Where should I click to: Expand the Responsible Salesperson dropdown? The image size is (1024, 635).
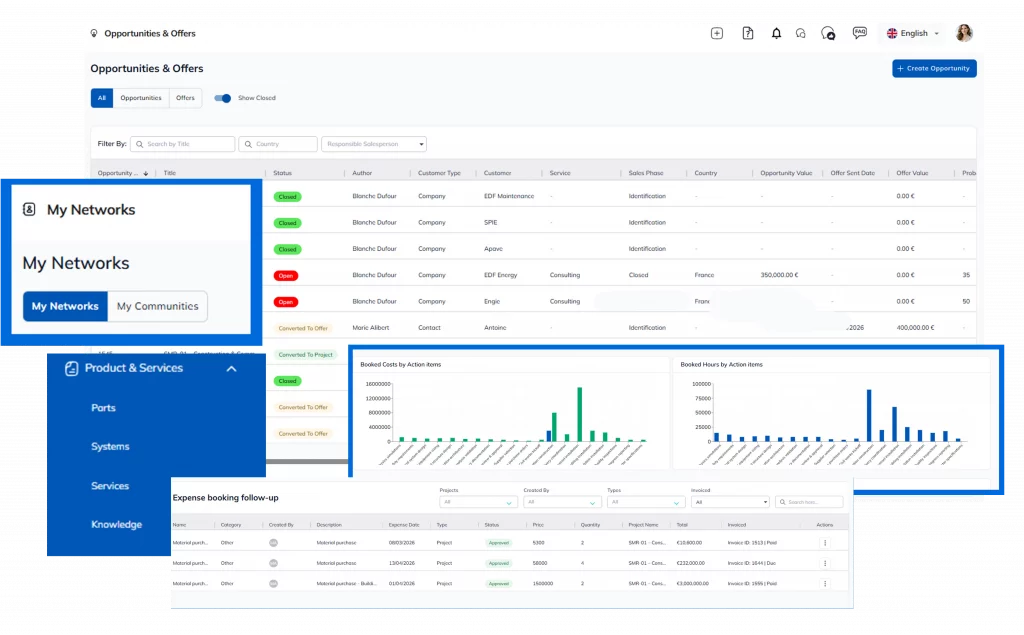tap(374, 144)
